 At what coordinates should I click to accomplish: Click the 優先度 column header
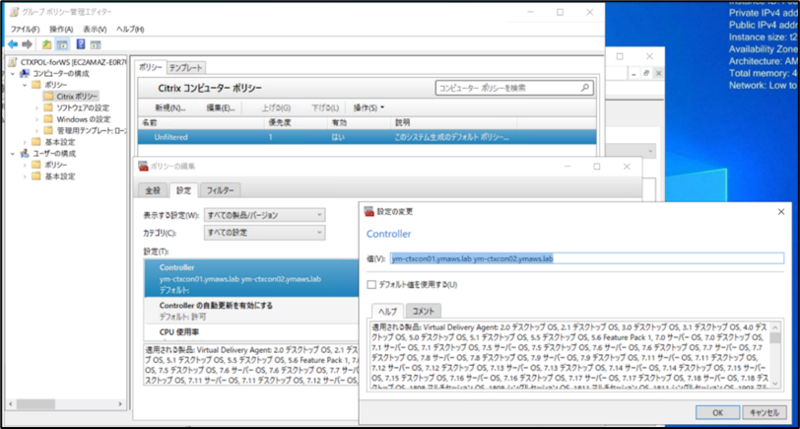pos(296,122)
